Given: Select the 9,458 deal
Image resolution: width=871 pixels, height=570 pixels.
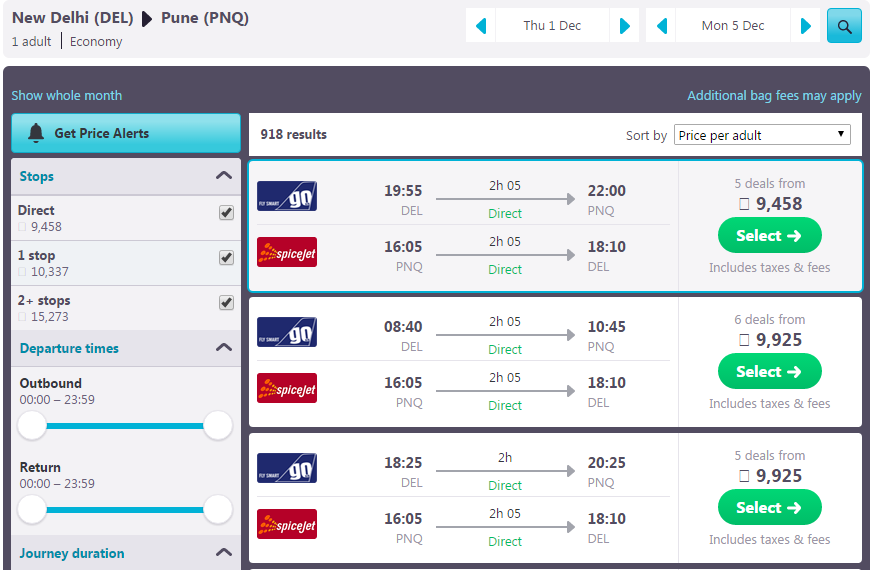Looking at the screenshot, I should [x=769, y=236].
